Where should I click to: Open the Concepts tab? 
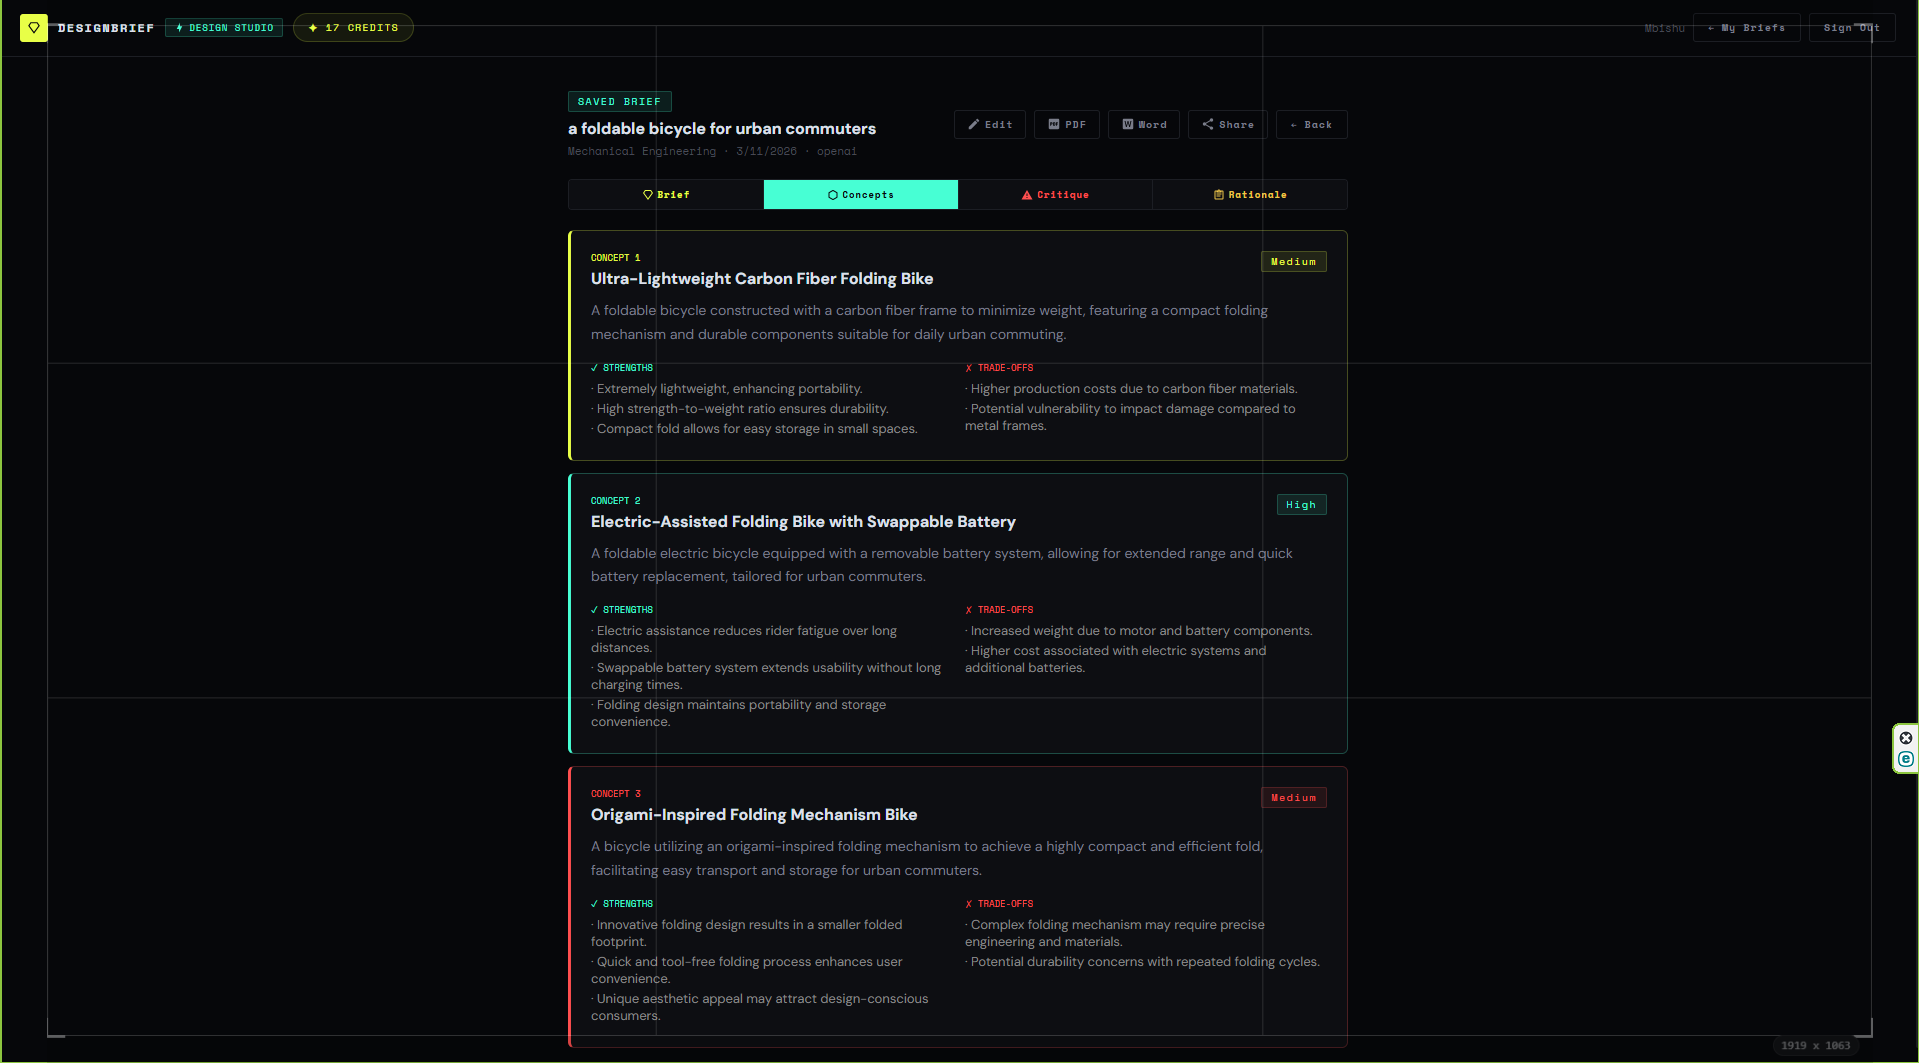(x=860, y=194)
